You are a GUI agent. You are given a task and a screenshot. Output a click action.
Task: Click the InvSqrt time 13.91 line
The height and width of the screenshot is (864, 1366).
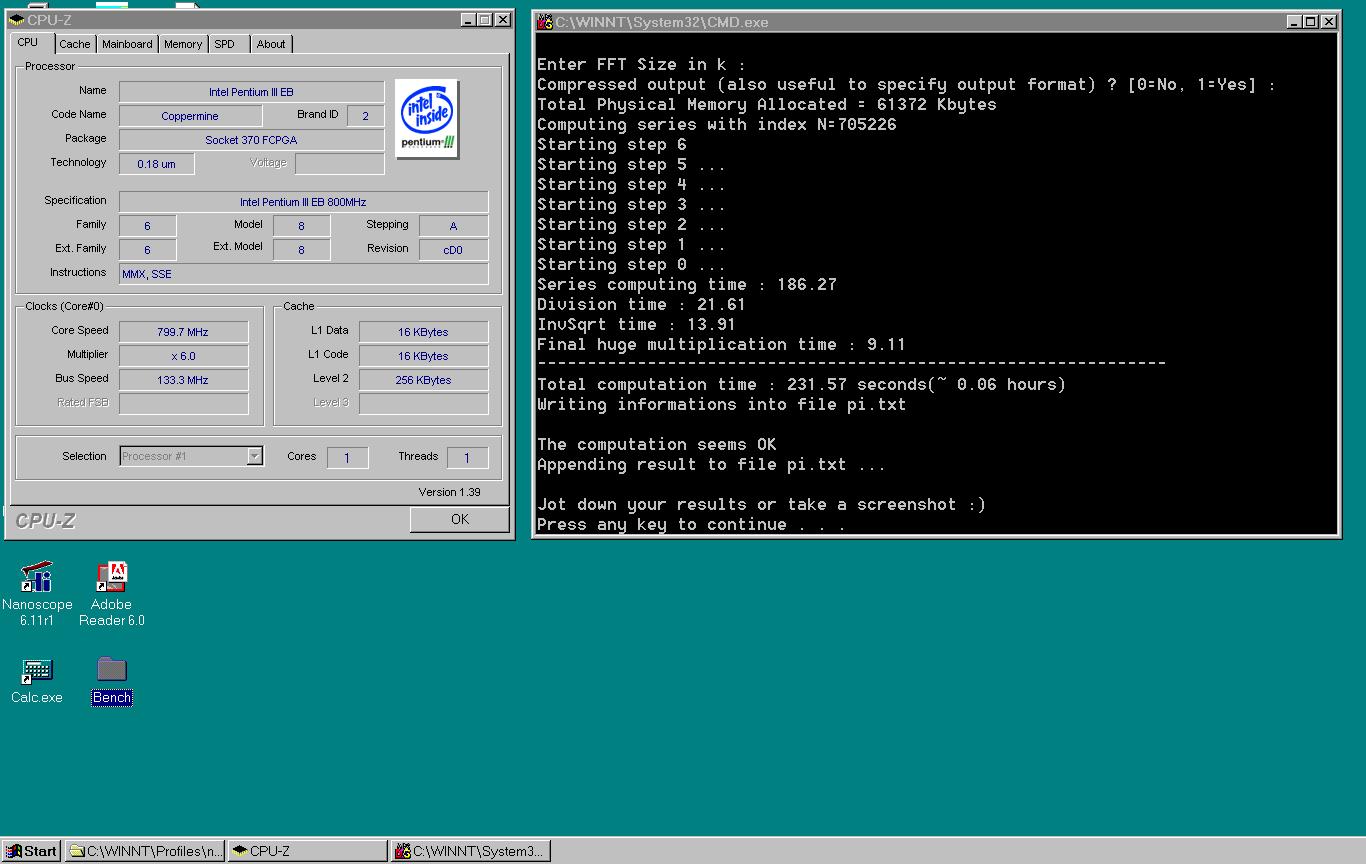[636, 324]
